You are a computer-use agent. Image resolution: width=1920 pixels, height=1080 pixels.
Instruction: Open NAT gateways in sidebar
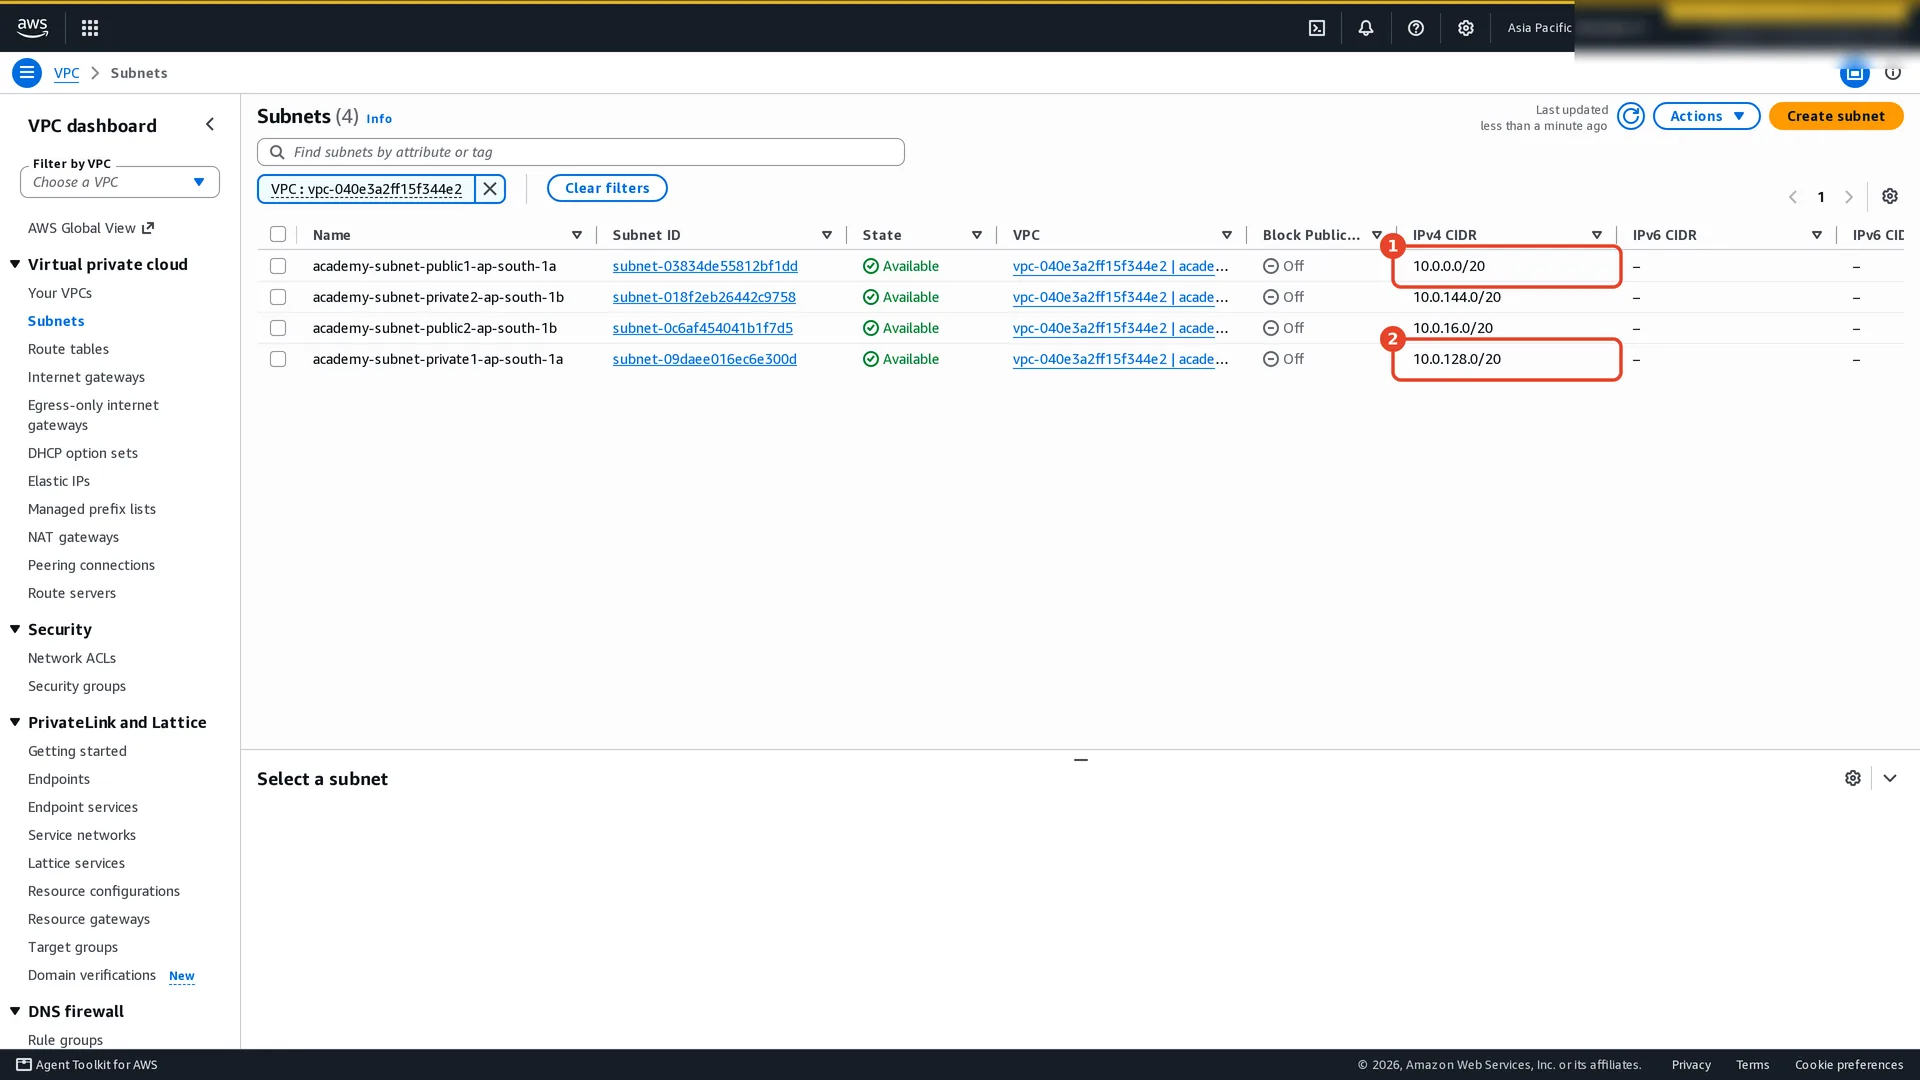tap(73, 537)
